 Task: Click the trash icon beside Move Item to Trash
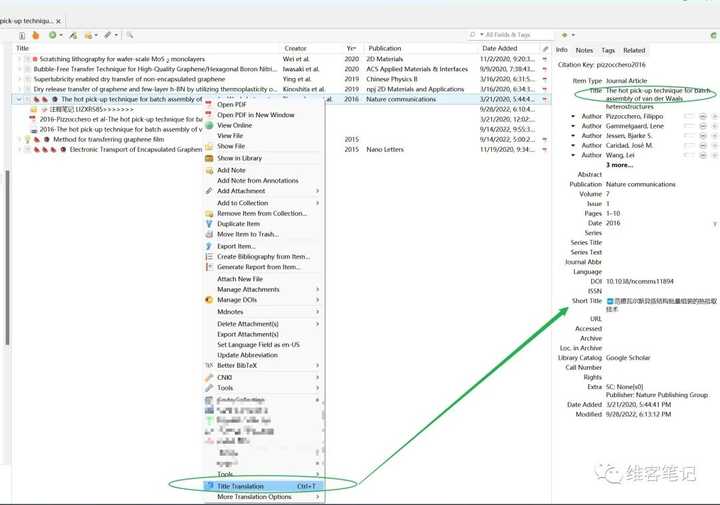(x=209, y=234)
